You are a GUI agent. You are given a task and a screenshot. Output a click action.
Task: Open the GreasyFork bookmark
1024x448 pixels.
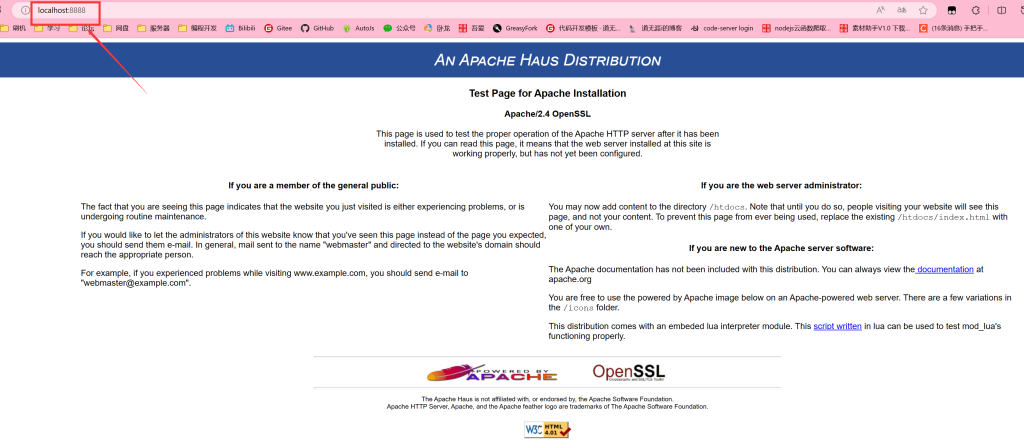pyautogui.click(x=515, y=29)
